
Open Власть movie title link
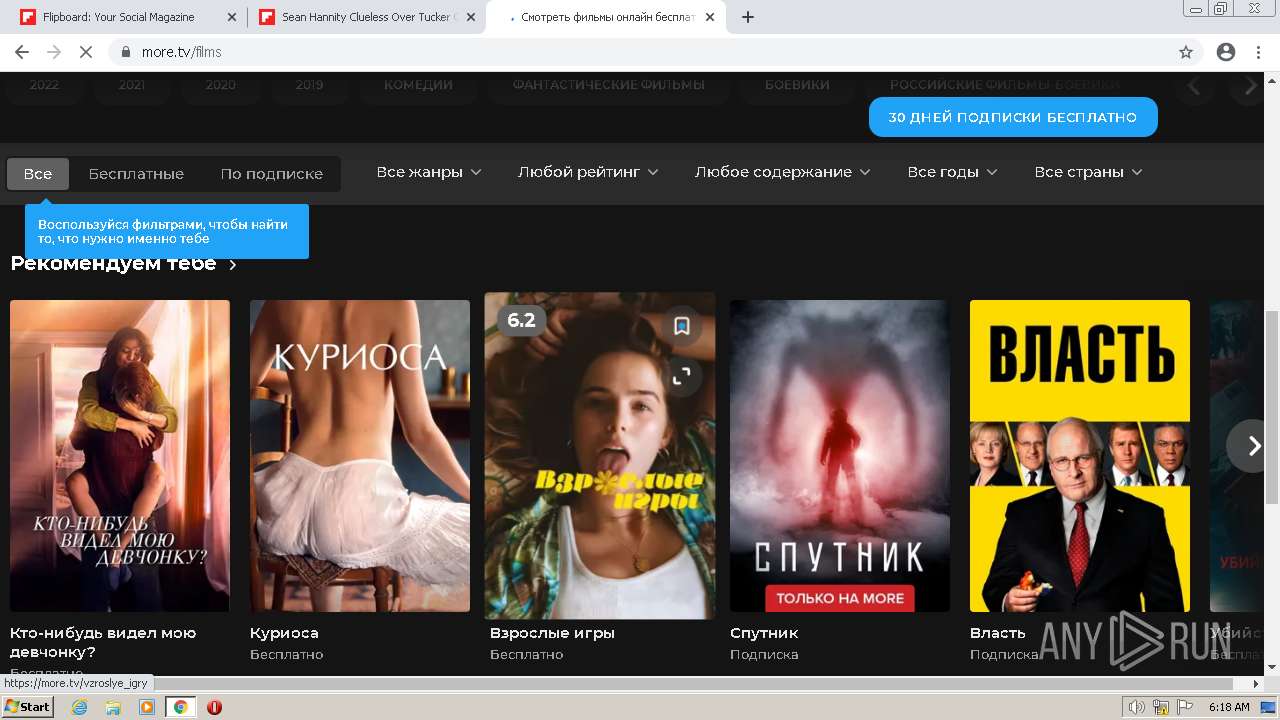click(x=998, y=633)
